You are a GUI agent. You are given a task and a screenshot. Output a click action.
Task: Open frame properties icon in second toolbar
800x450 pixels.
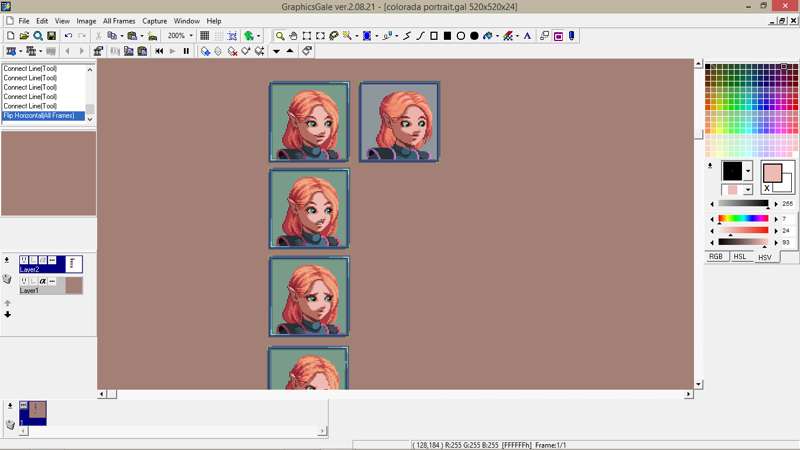tap(98, 51)
